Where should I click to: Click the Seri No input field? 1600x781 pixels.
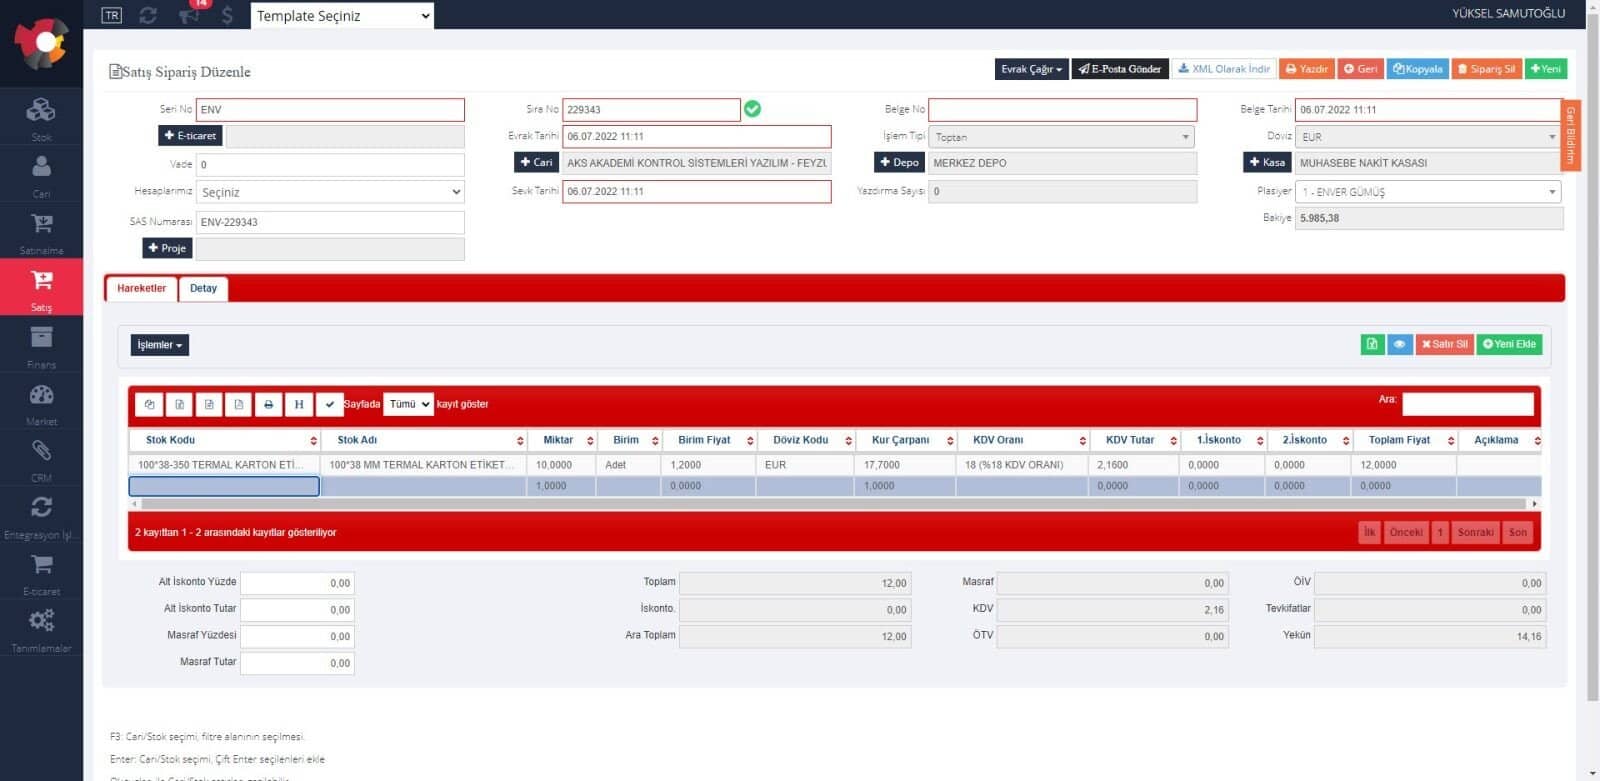330,110
